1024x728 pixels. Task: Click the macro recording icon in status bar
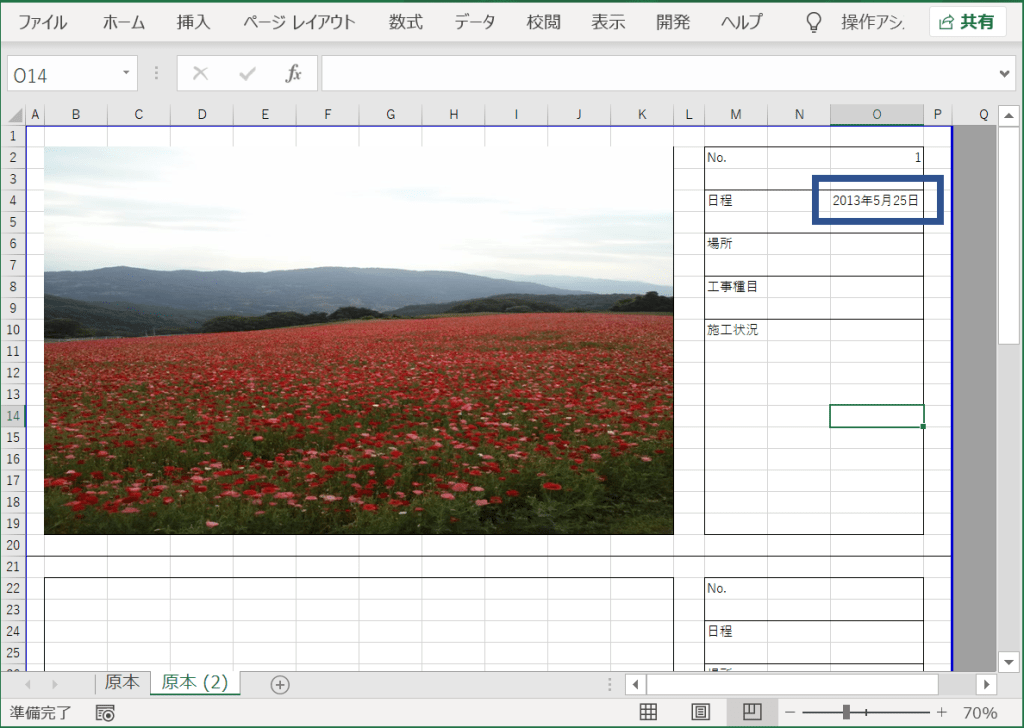[105, 712]
